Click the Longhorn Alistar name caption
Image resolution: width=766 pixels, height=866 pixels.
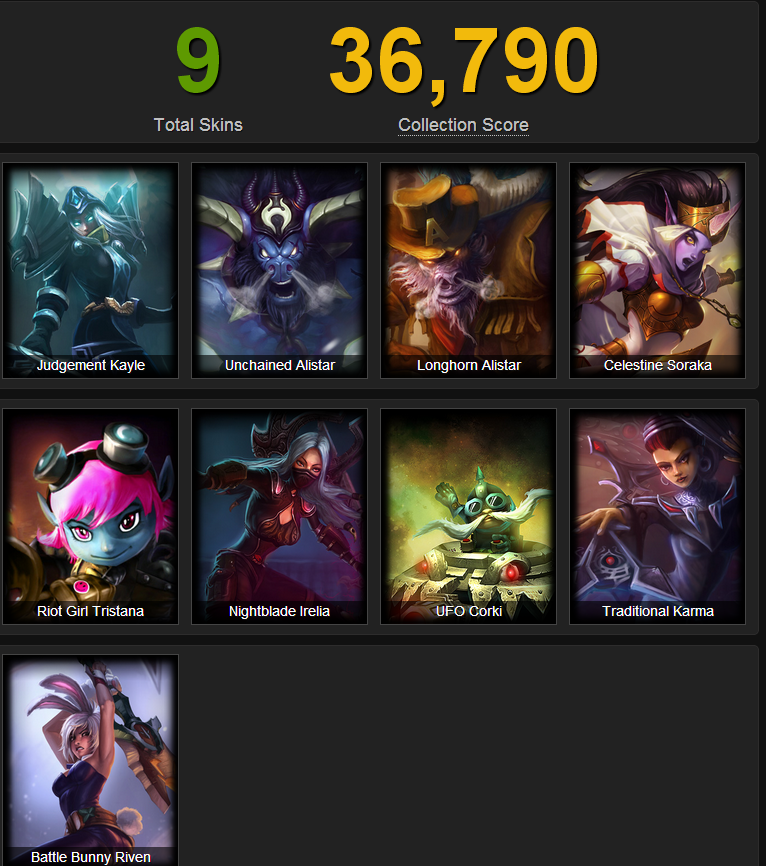point(469,365)
